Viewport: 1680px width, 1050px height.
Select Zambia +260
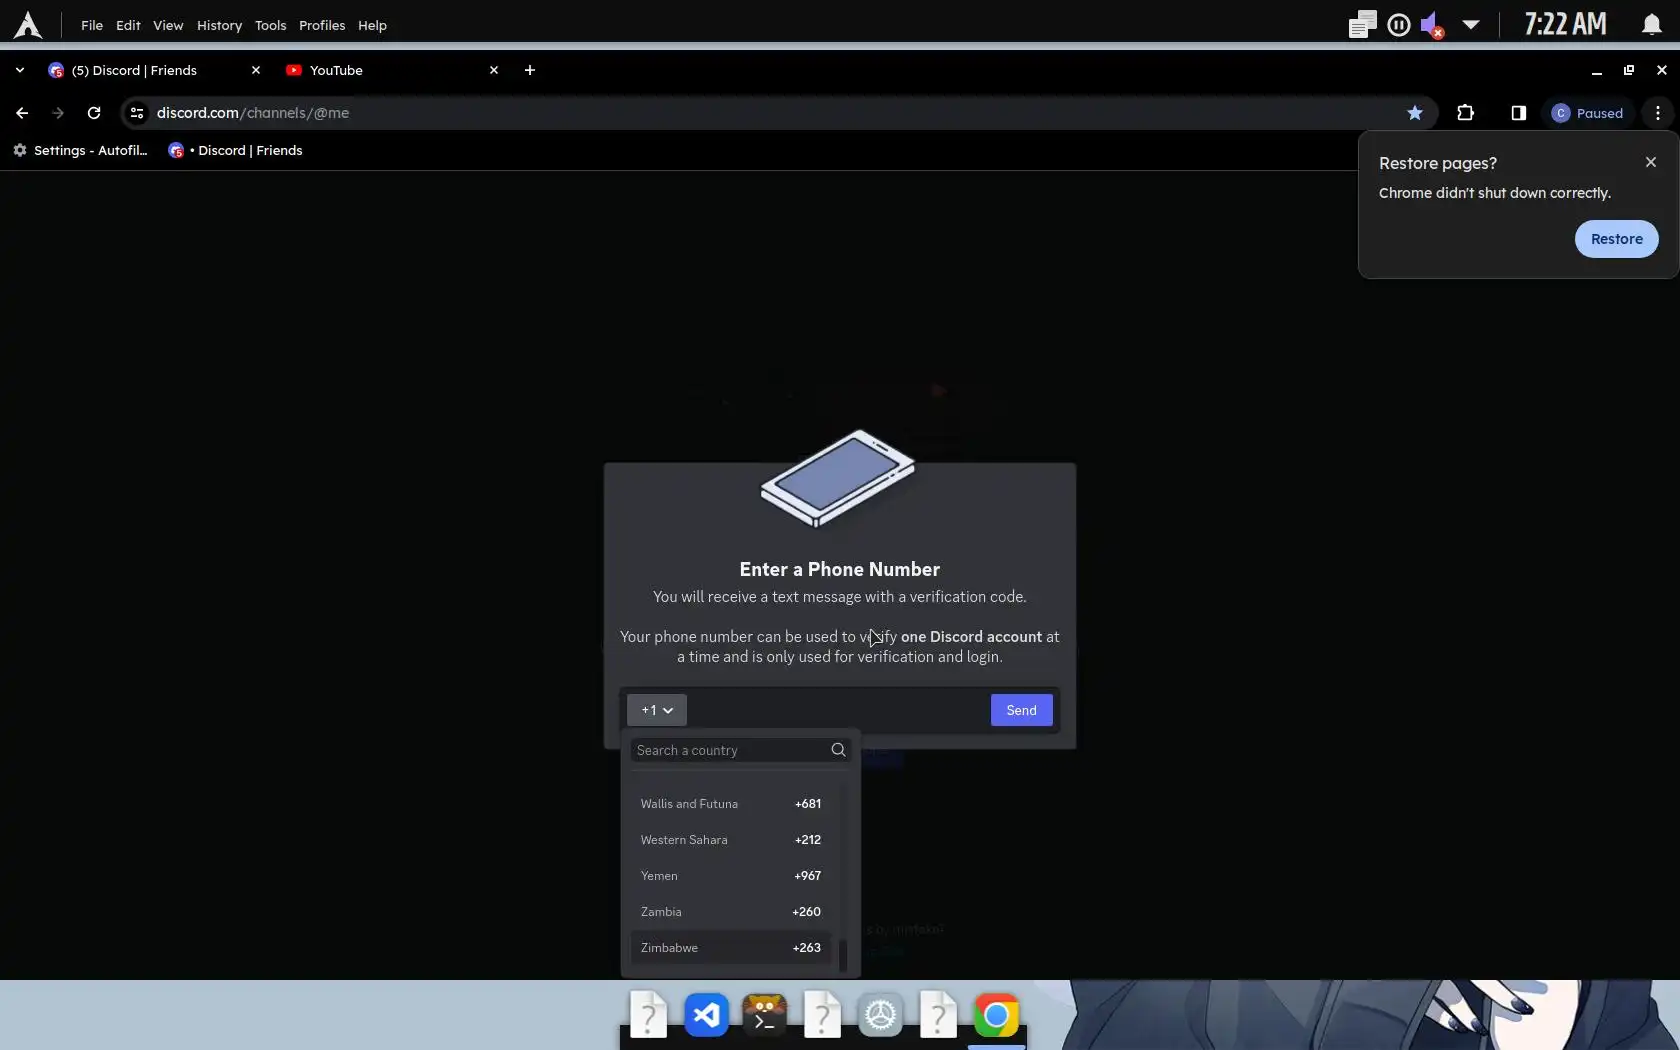pyautogui.click(x=731, y=912)
